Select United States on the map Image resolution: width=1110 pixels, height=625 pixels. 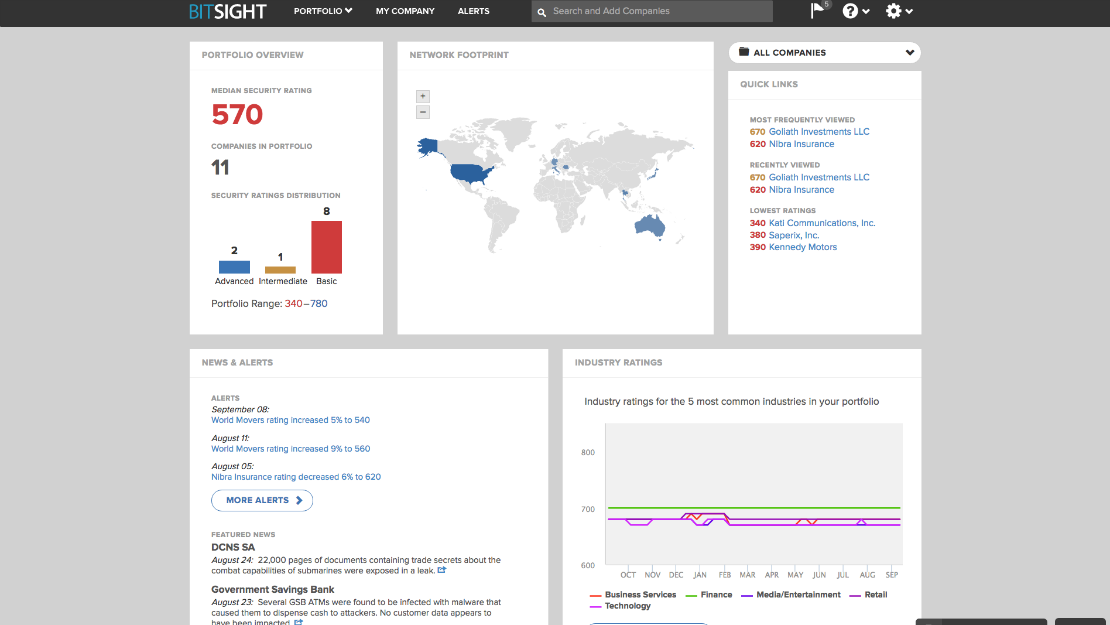coord(469,172)
